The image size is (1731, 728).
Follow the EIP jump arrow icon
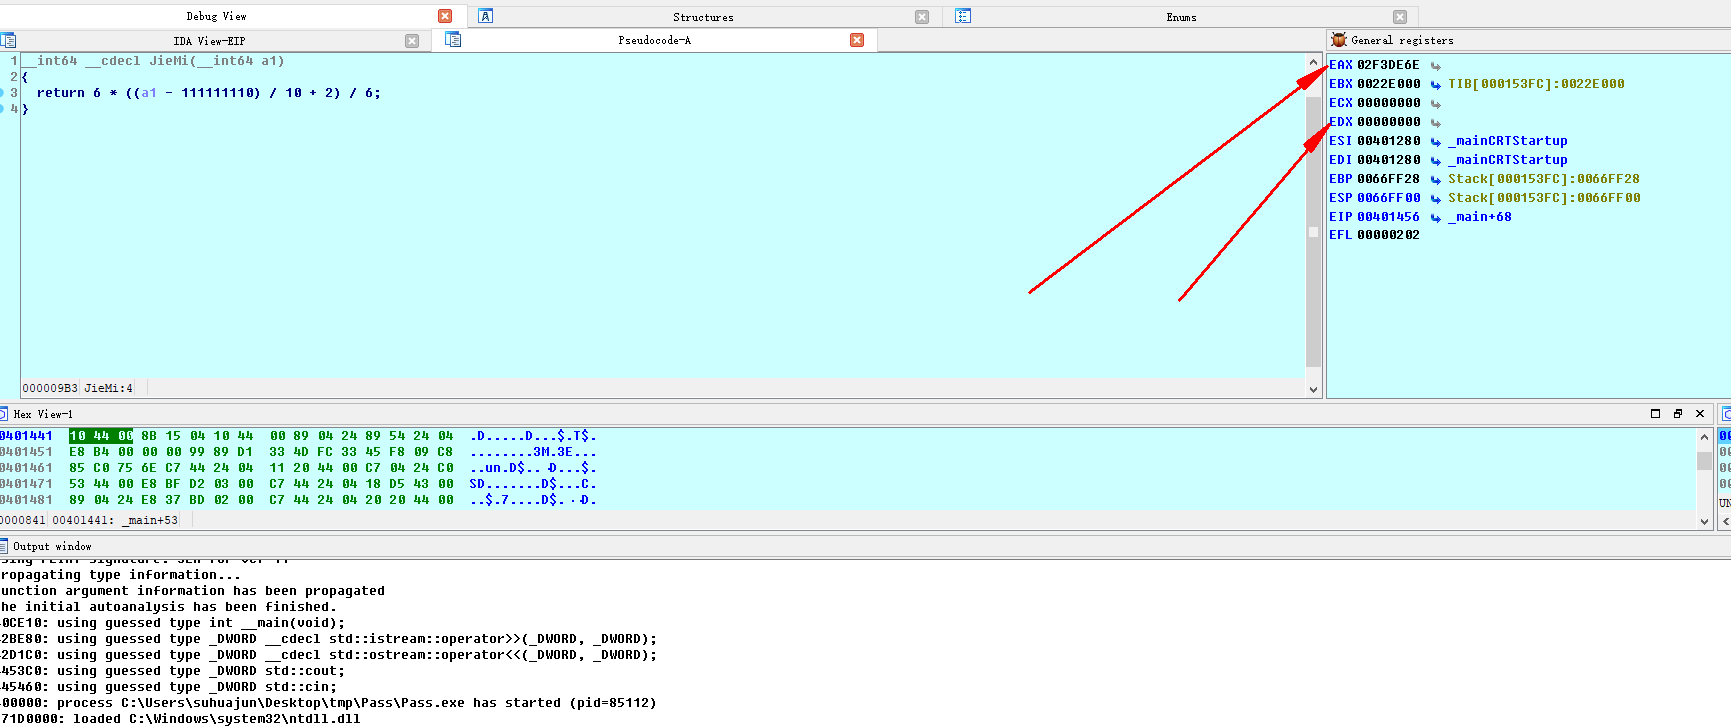pos(1436,218)
